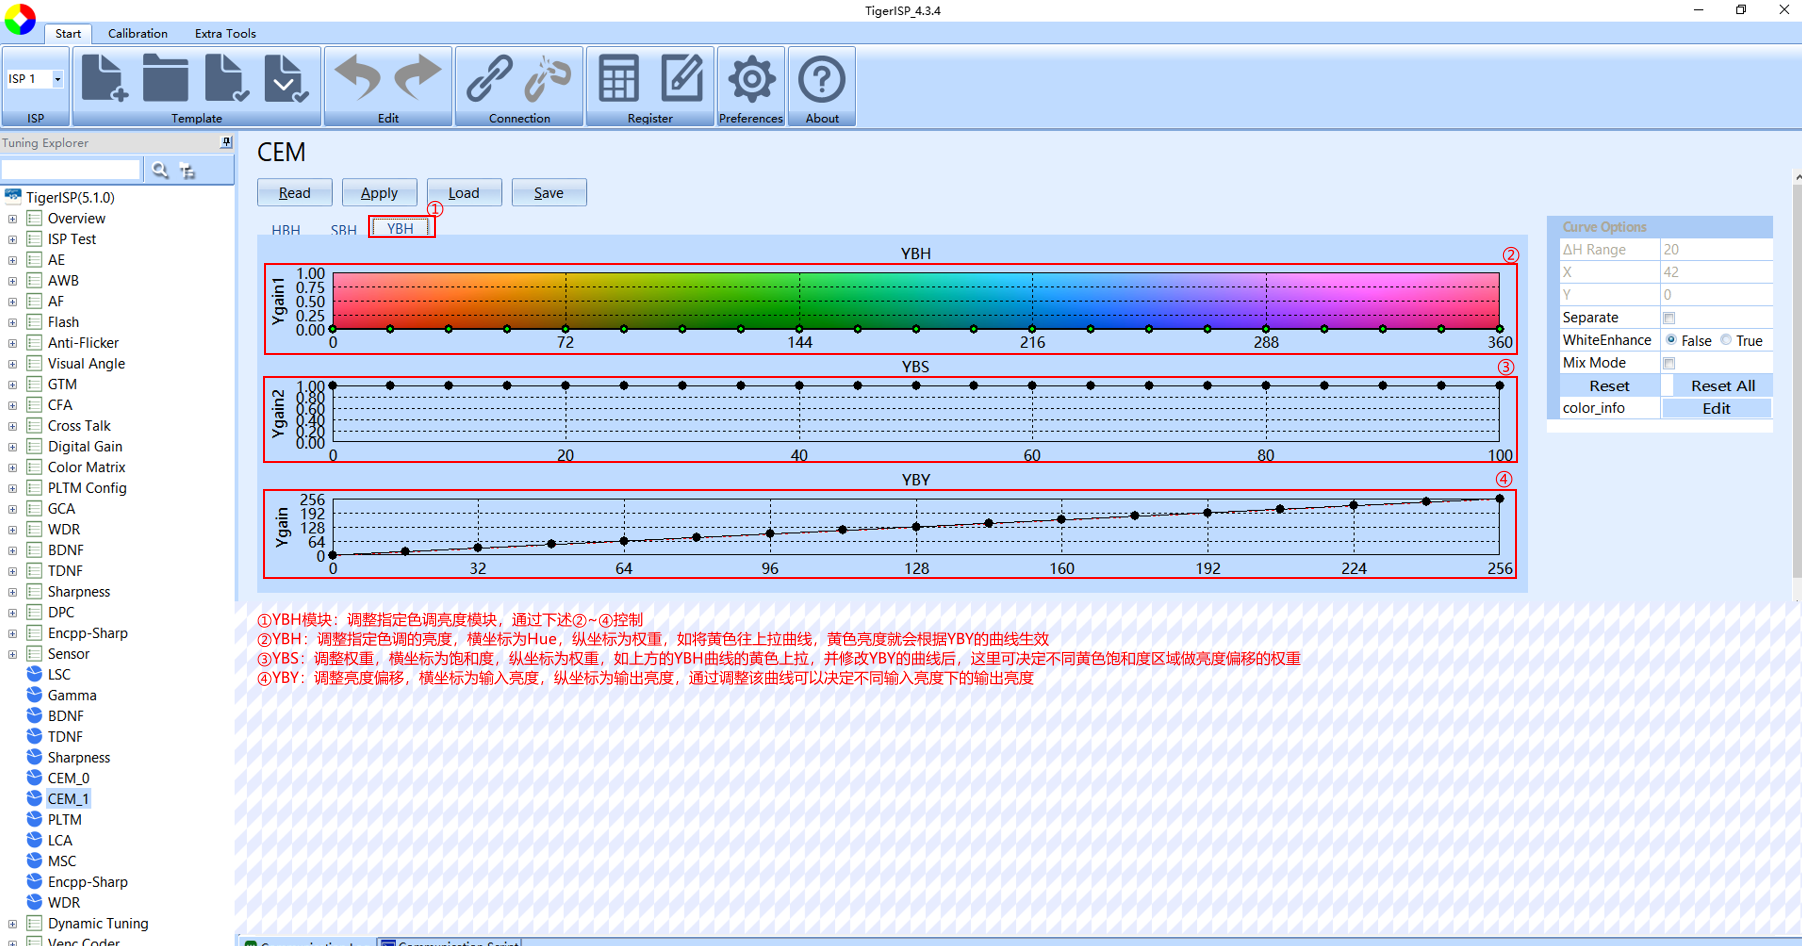Open Preferences via the gear icon
The image size is (1802, 946).
click(750, 80)
